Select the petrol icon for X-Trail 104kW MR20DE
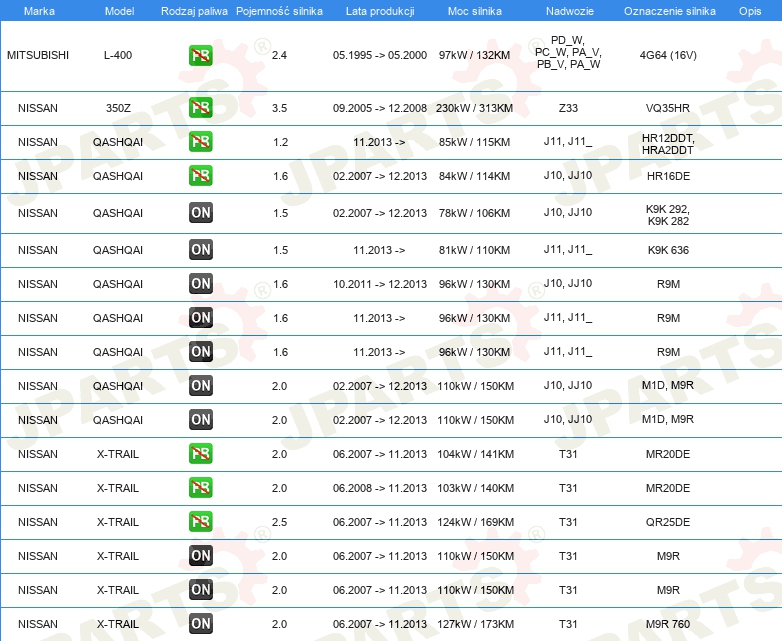Screen dimensions: 782x641 coord(200,454)
